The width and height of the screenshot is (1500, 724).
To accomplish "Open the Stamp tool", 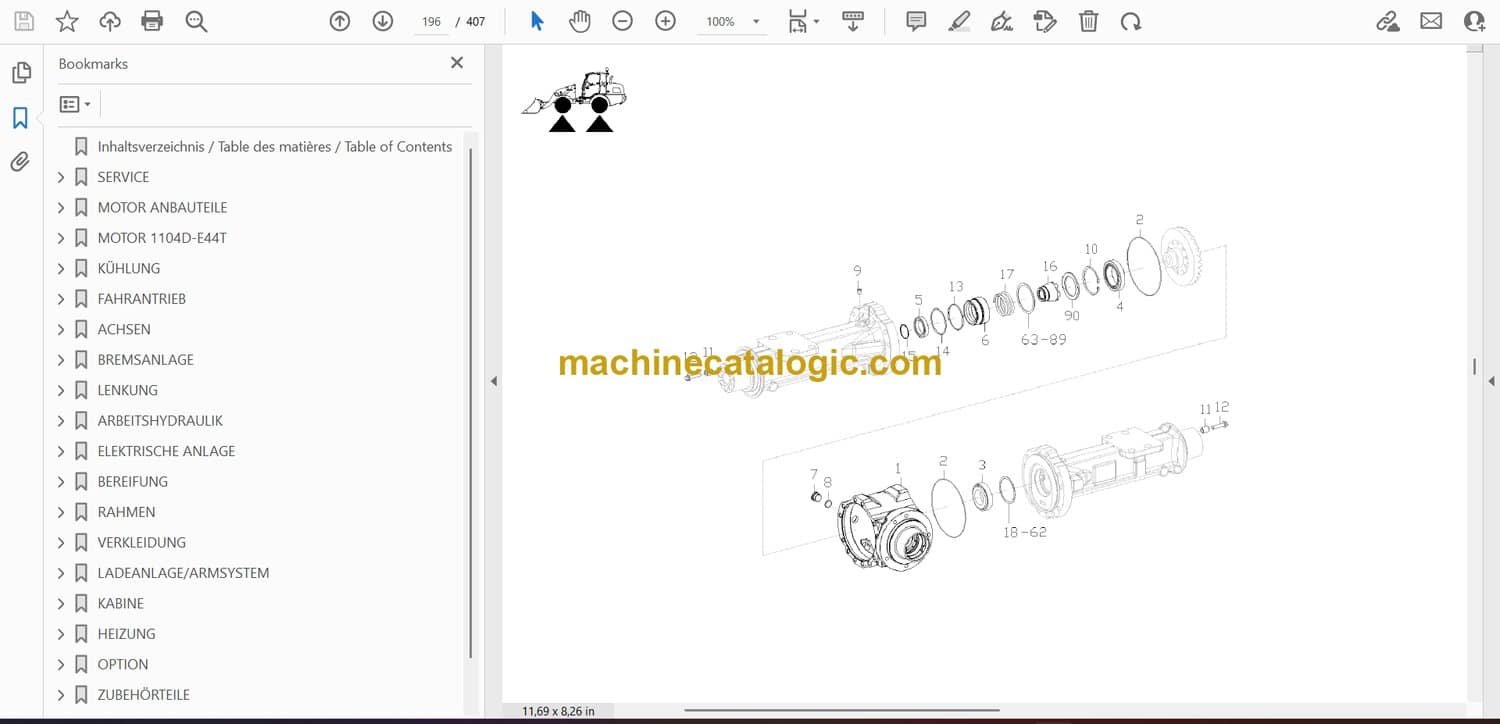I will pyautogui.click(x=1045, y=21).
